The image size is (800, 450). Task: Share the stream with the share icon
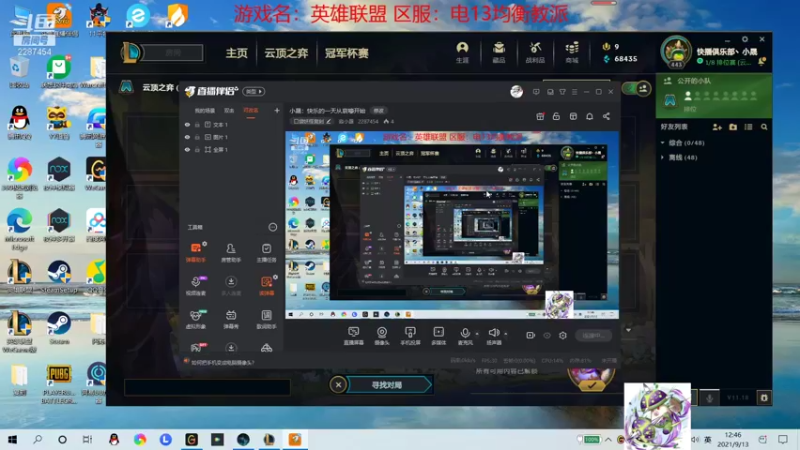(606, 116)
